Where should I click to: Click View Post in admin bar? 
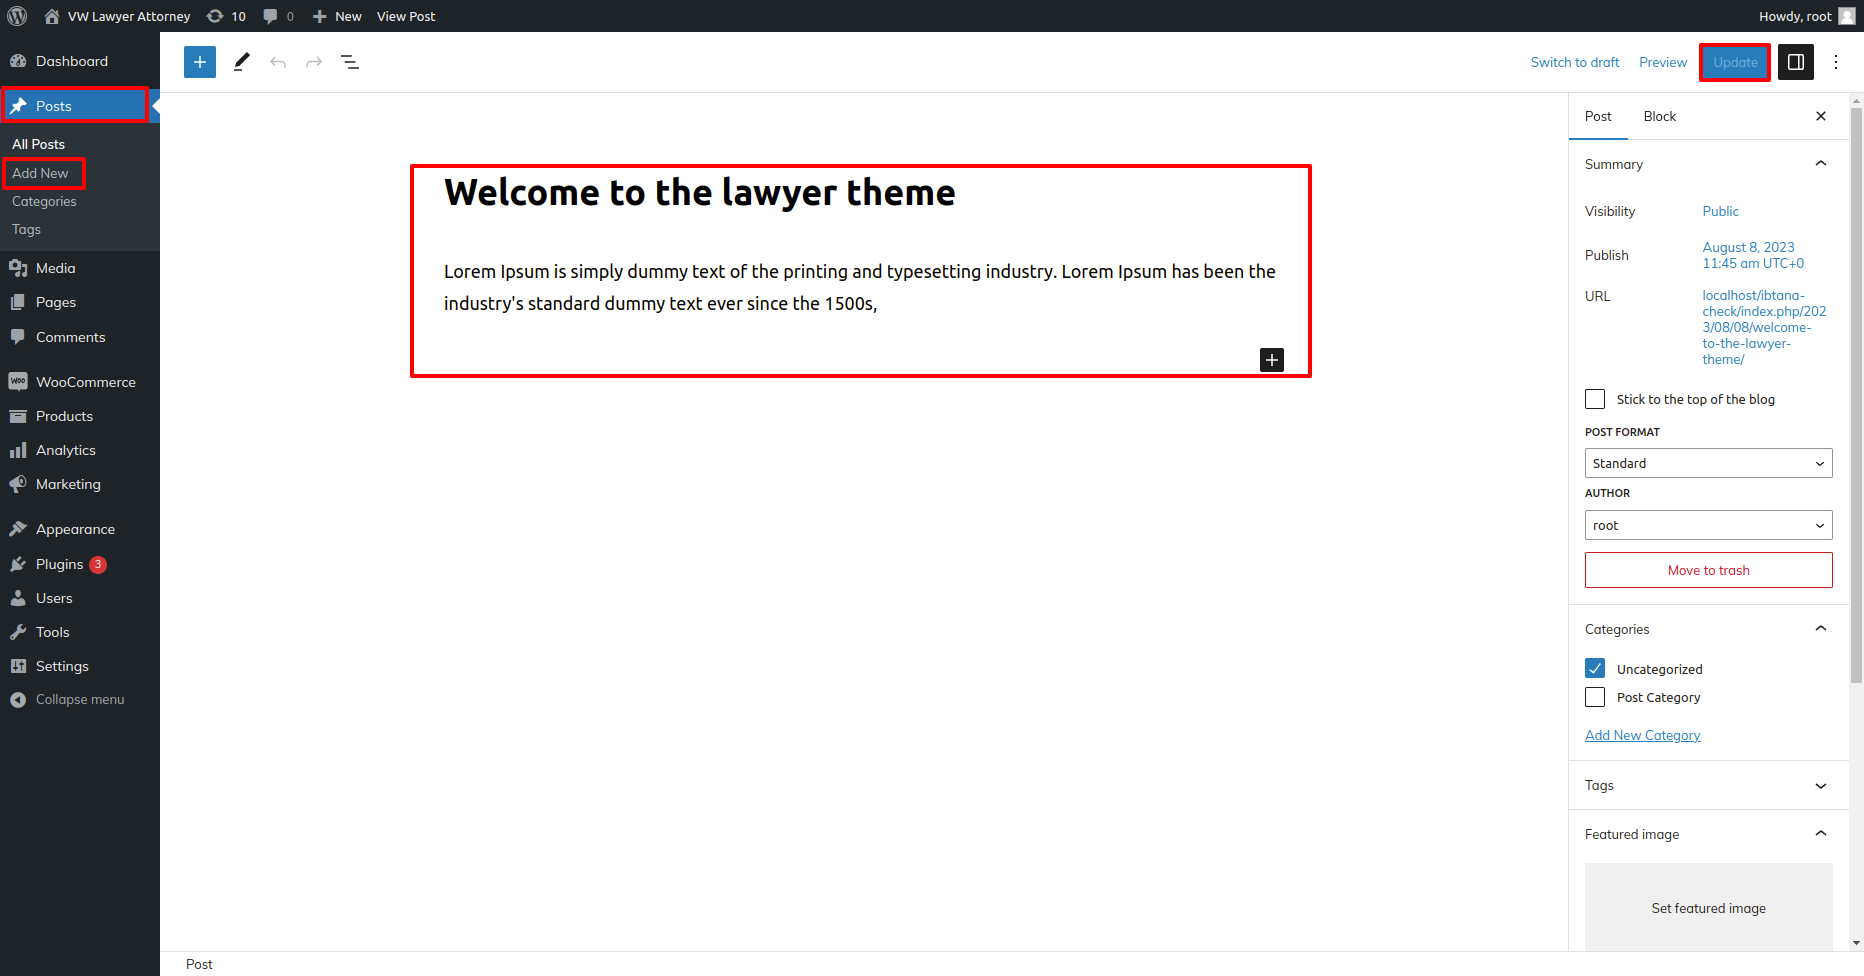[x=406, y=16]
